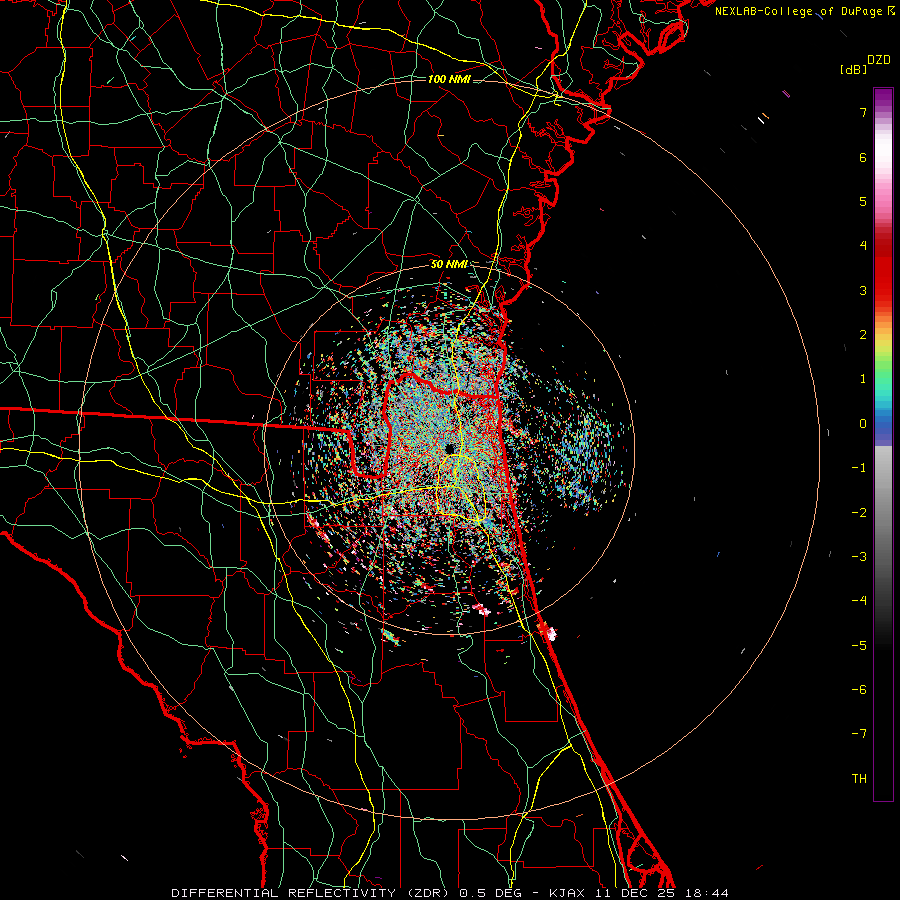The width and height of the screenshot is (900, 900).
Task: Click the "18:44" timestamp in the caption
Action: pos(707,893)
